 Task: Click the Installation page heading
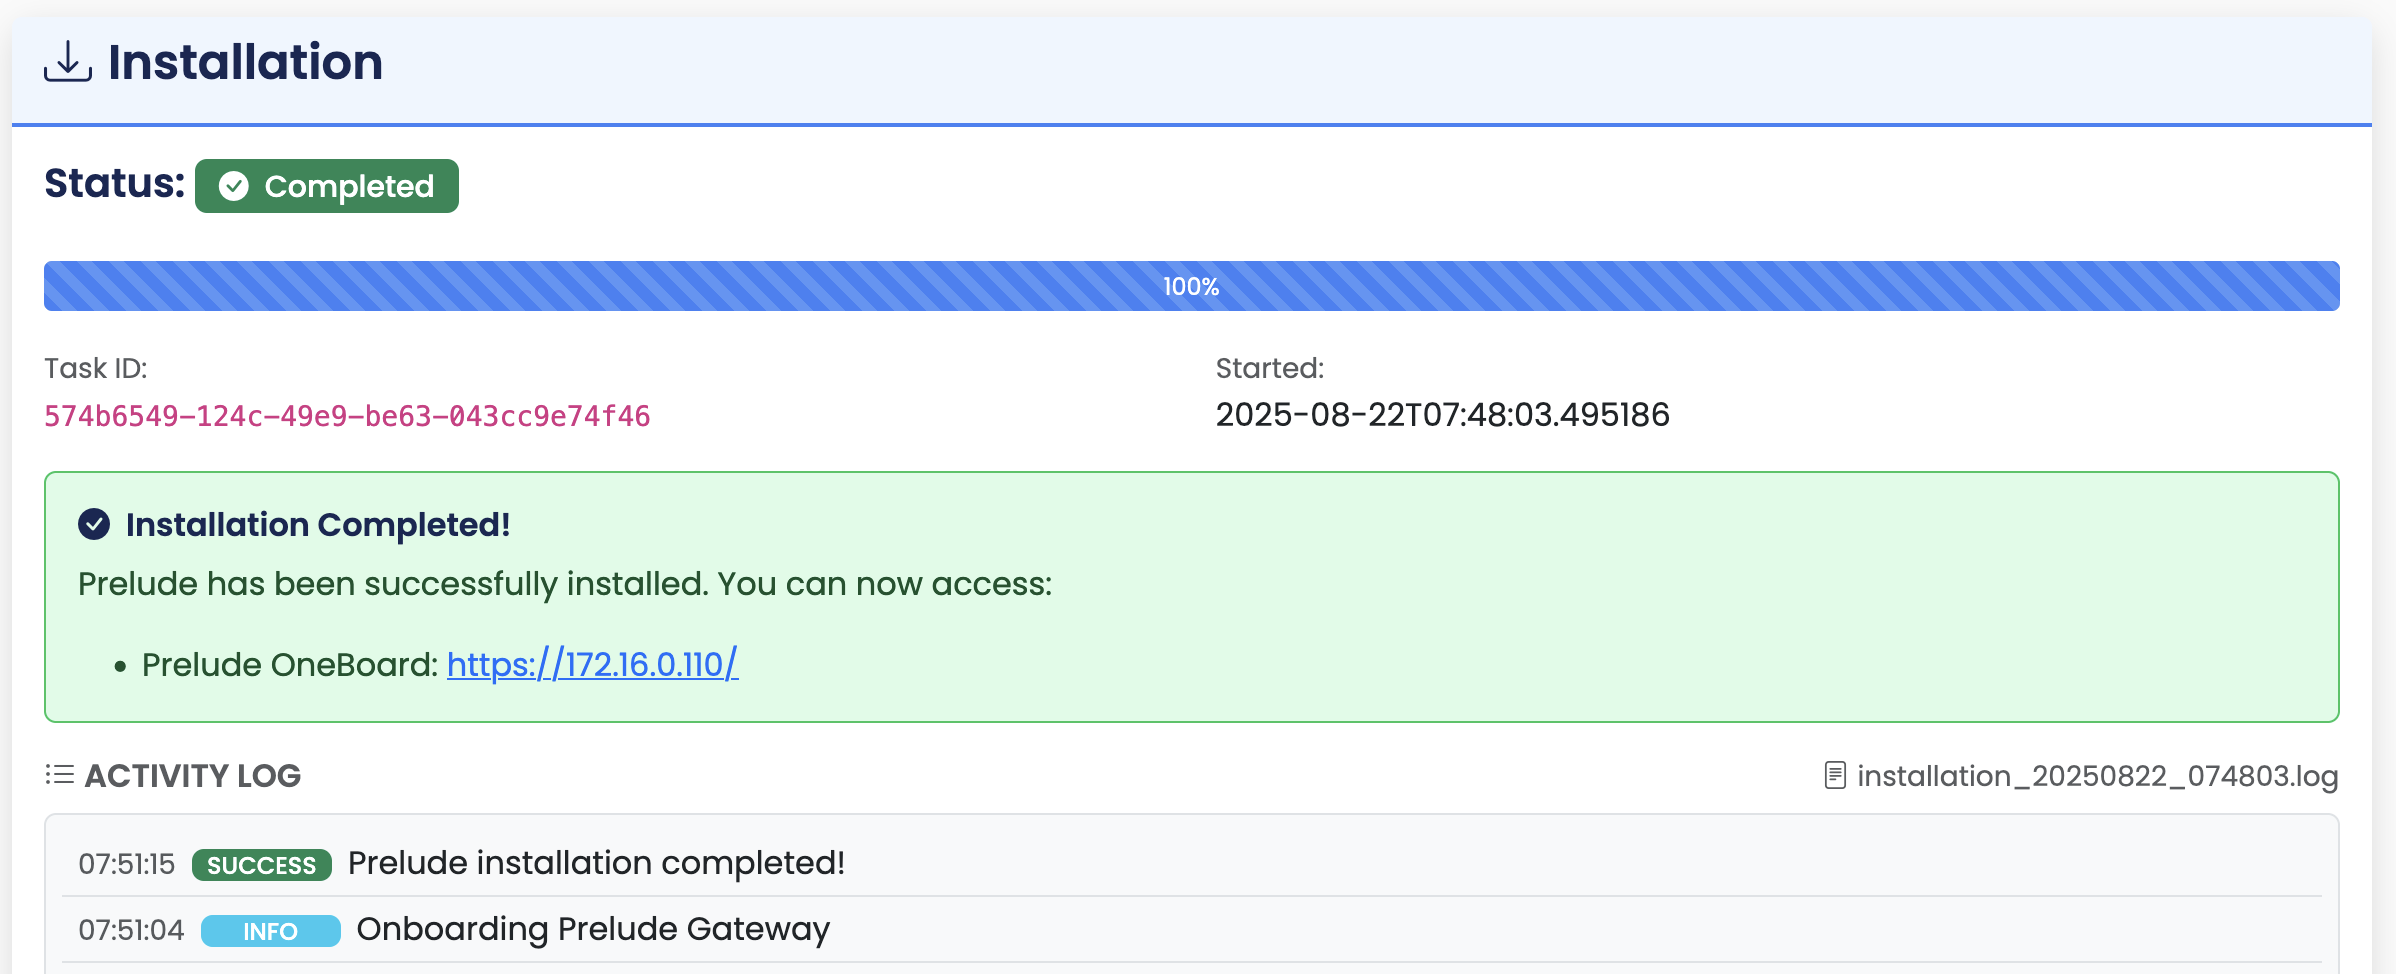tap(245, 62)
